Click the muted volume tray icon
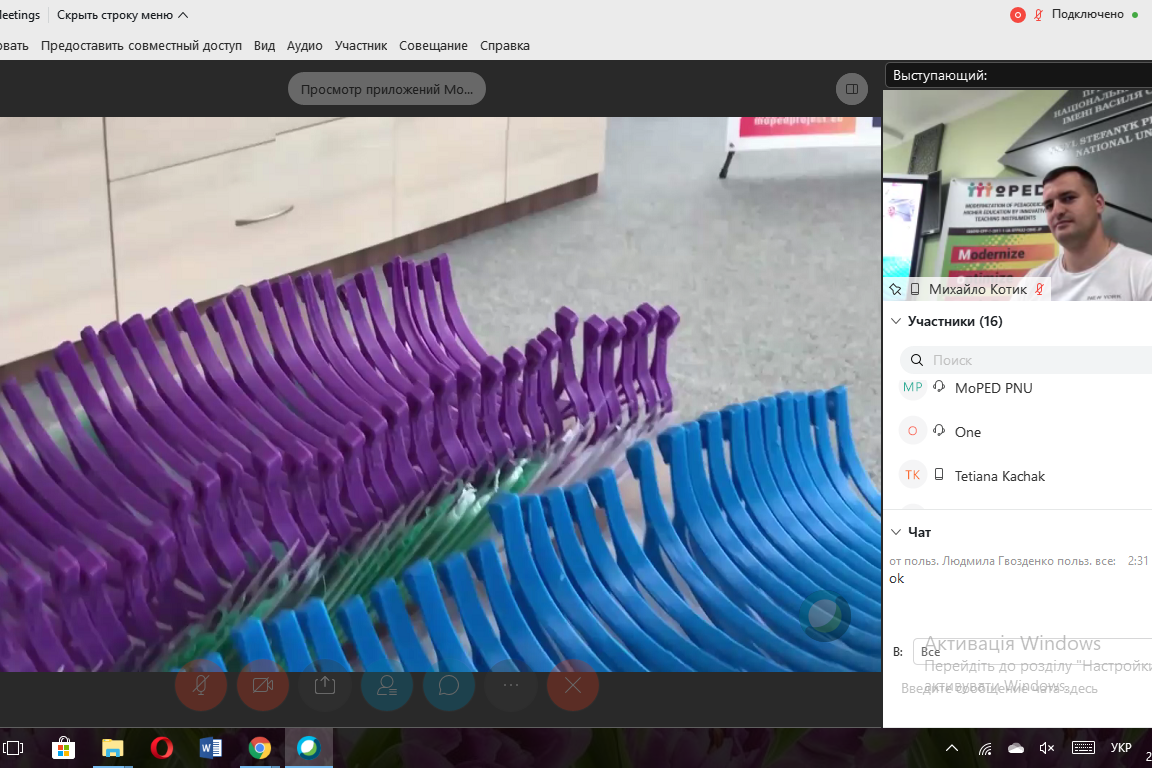 (1047, 748)
